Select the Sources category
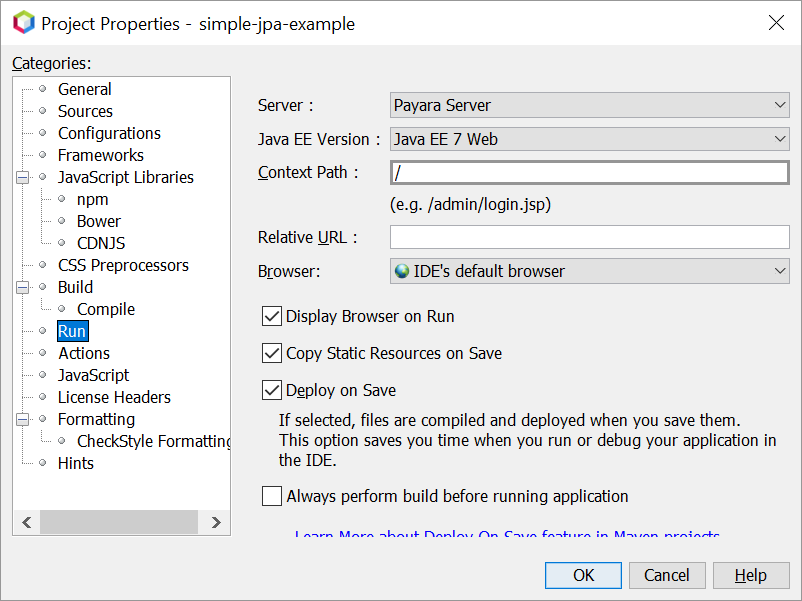Screen dimensions: 802x601 [85, 111]
